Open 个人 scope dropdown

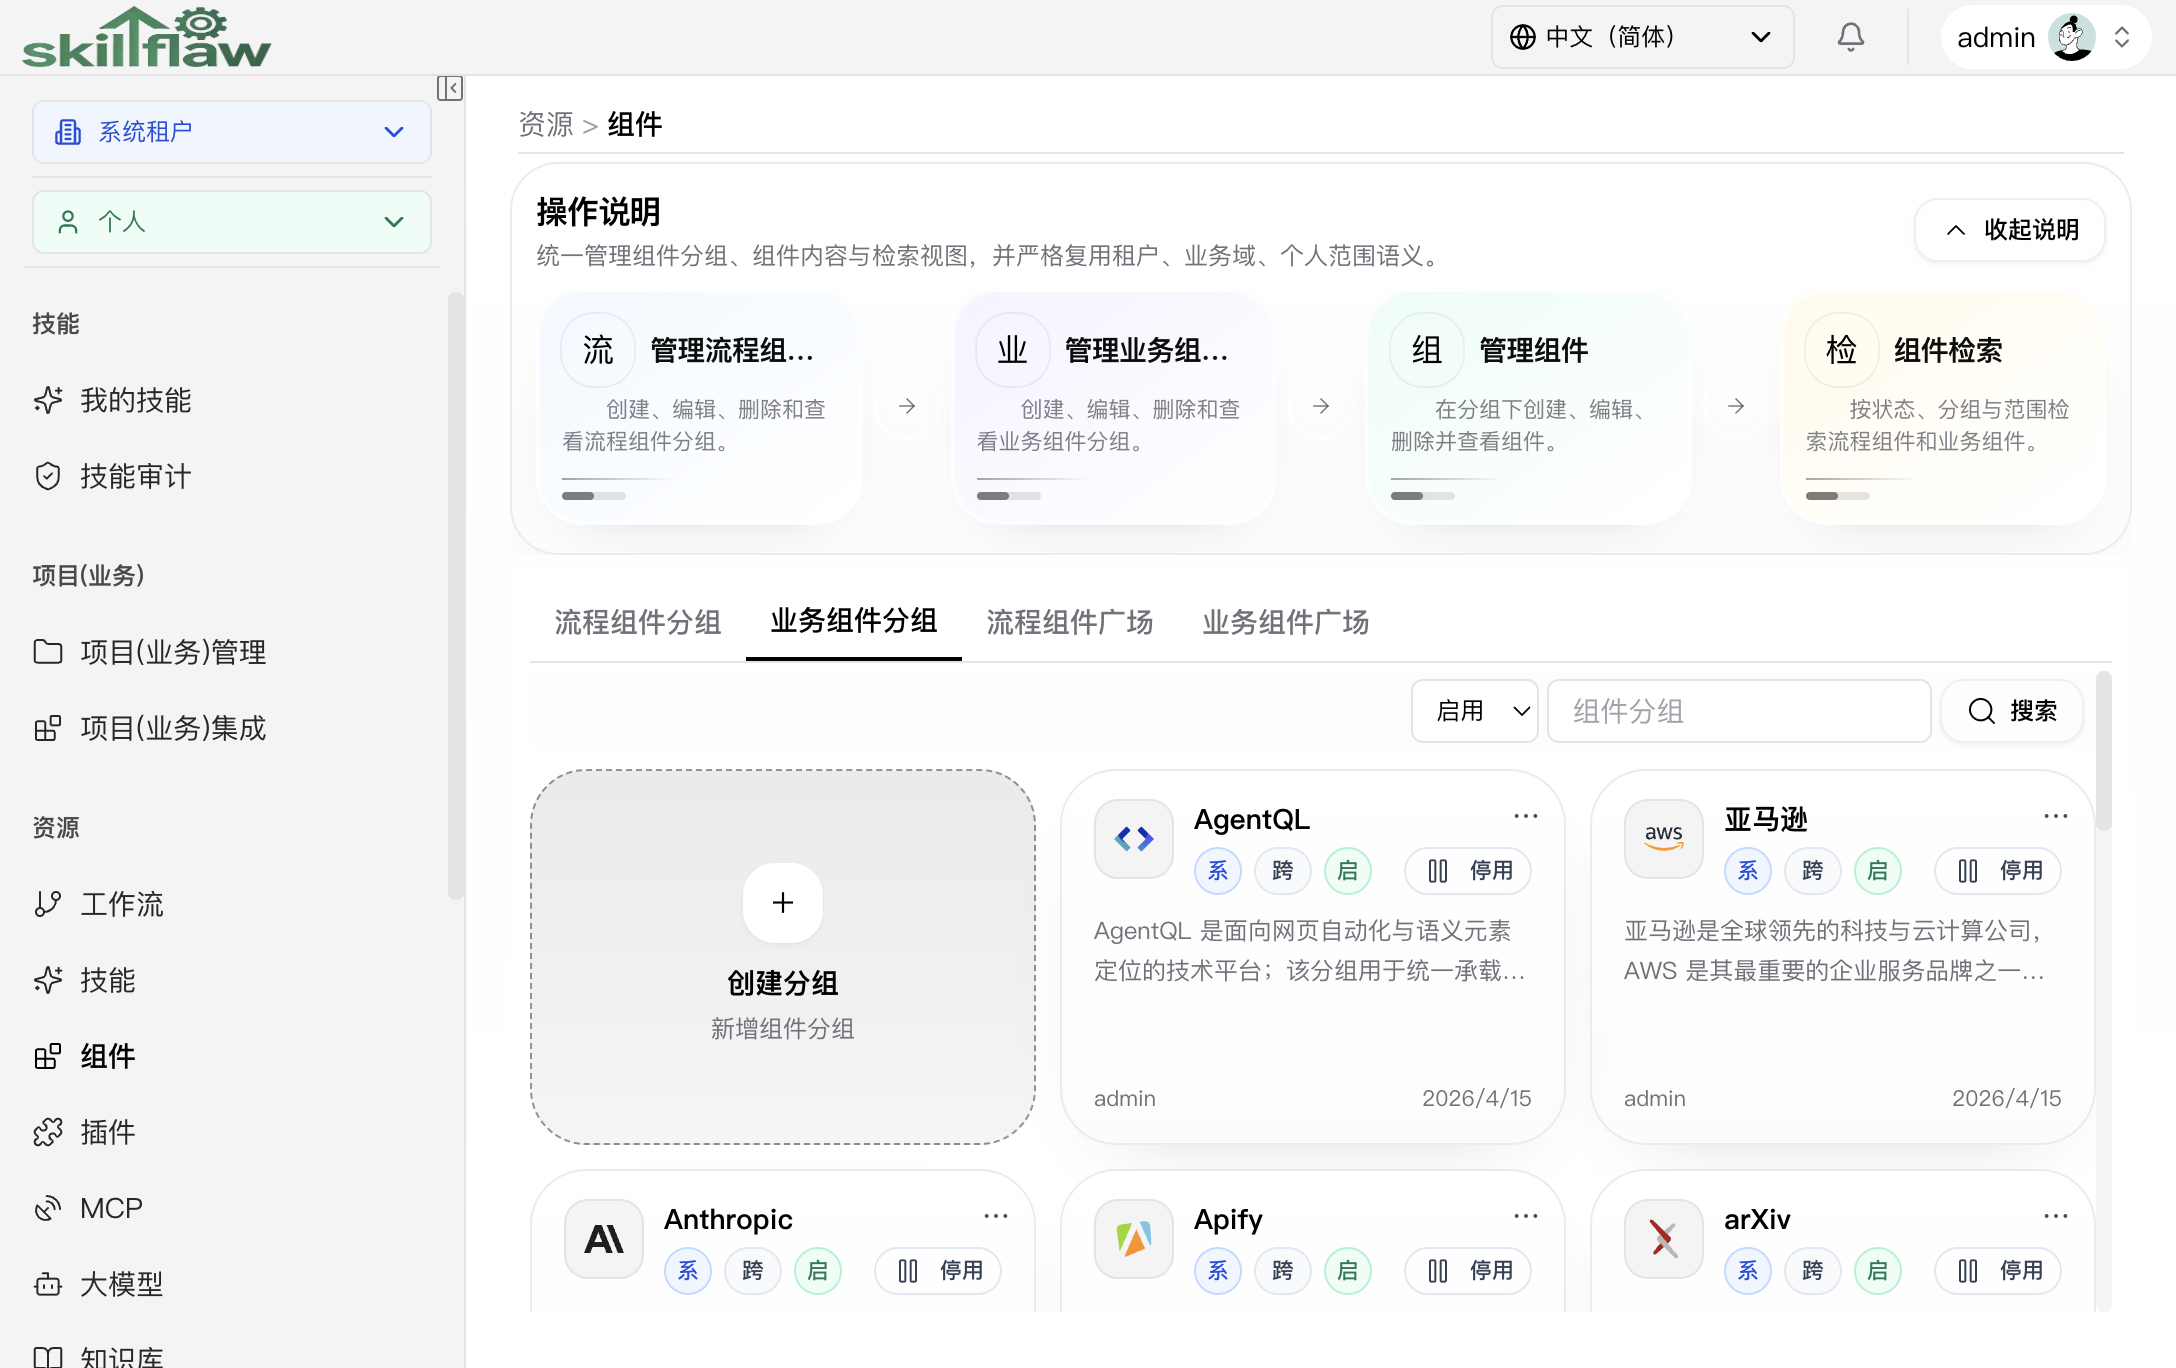click(x=232, y=222)
